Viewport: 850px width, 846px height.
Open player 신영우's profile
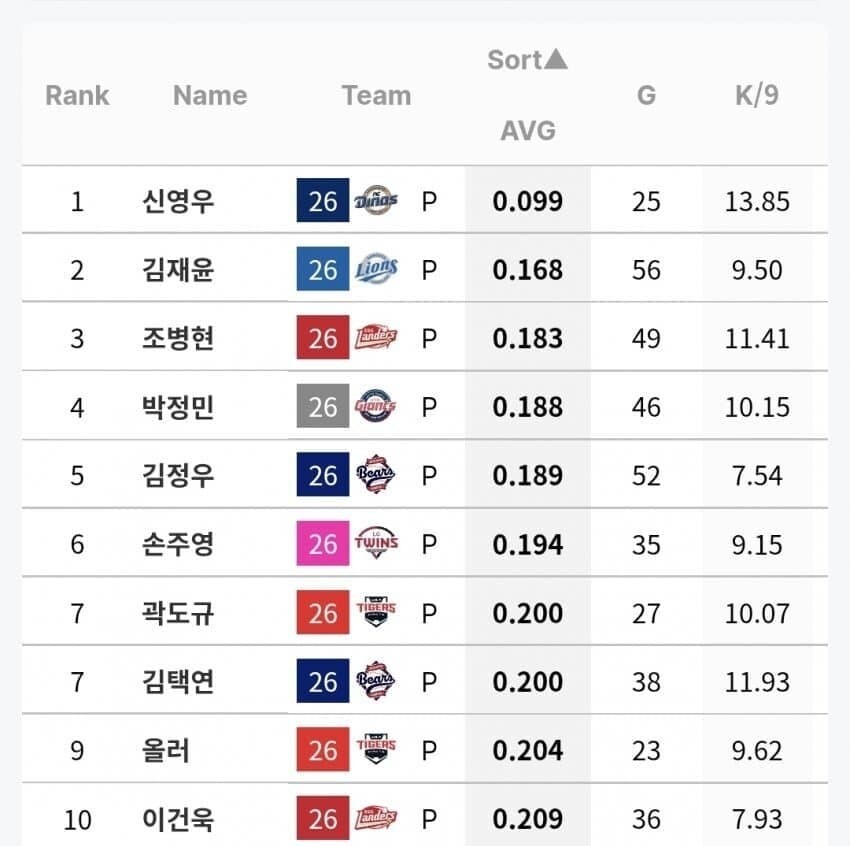pos(178,201)
